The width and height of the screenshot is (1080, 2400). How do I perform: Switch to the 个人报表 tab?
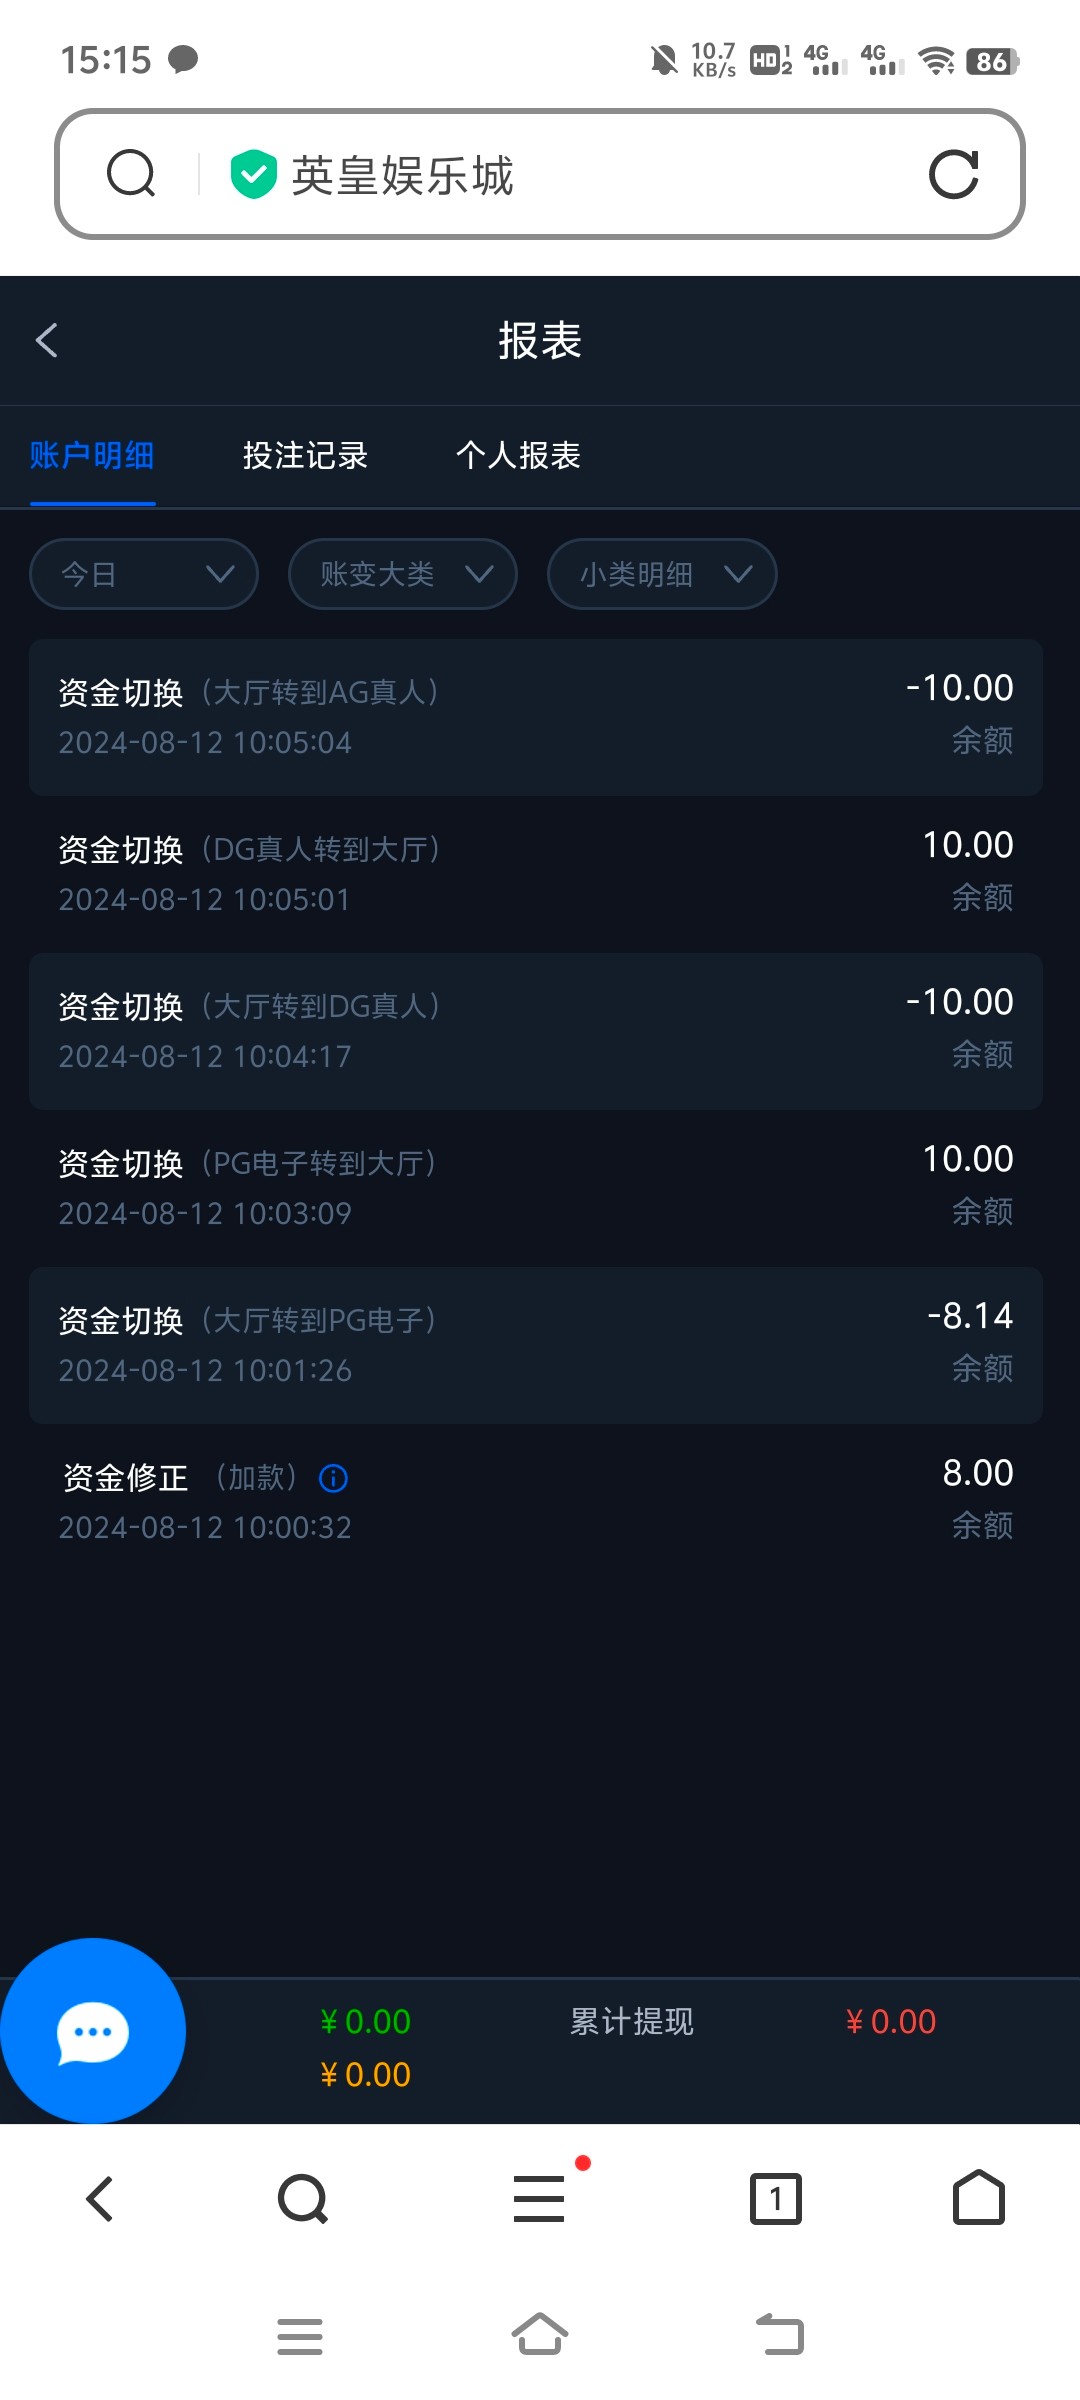point(518,456)
